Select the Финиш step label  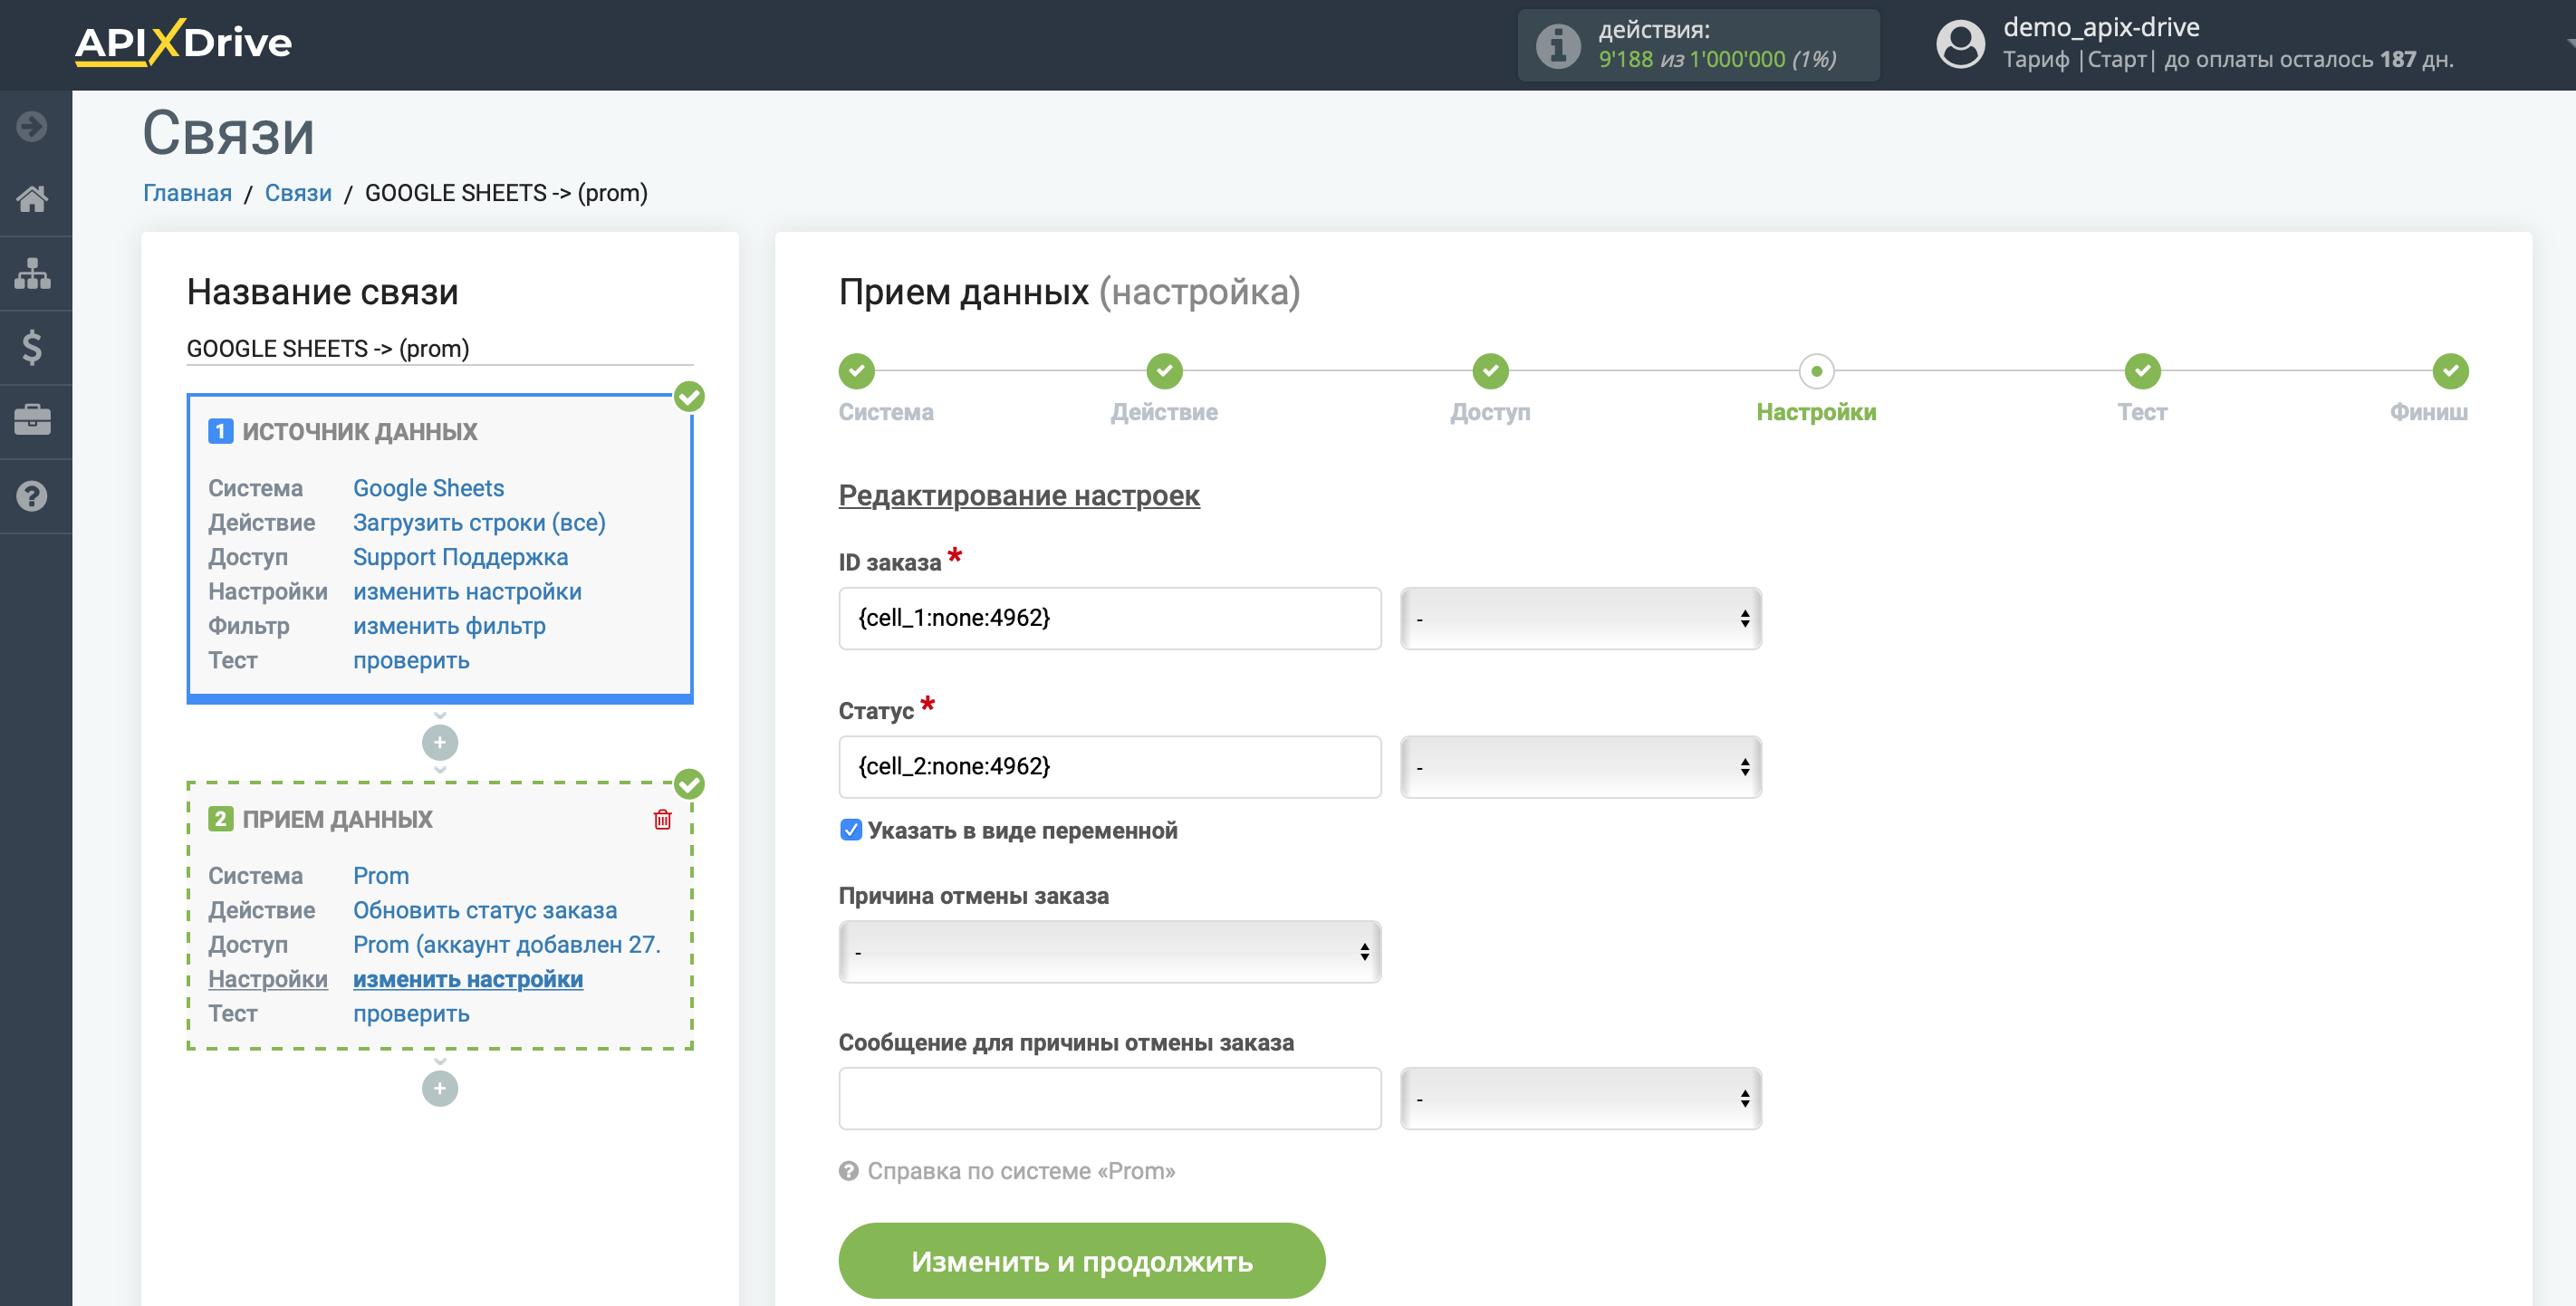point(2428,412)
